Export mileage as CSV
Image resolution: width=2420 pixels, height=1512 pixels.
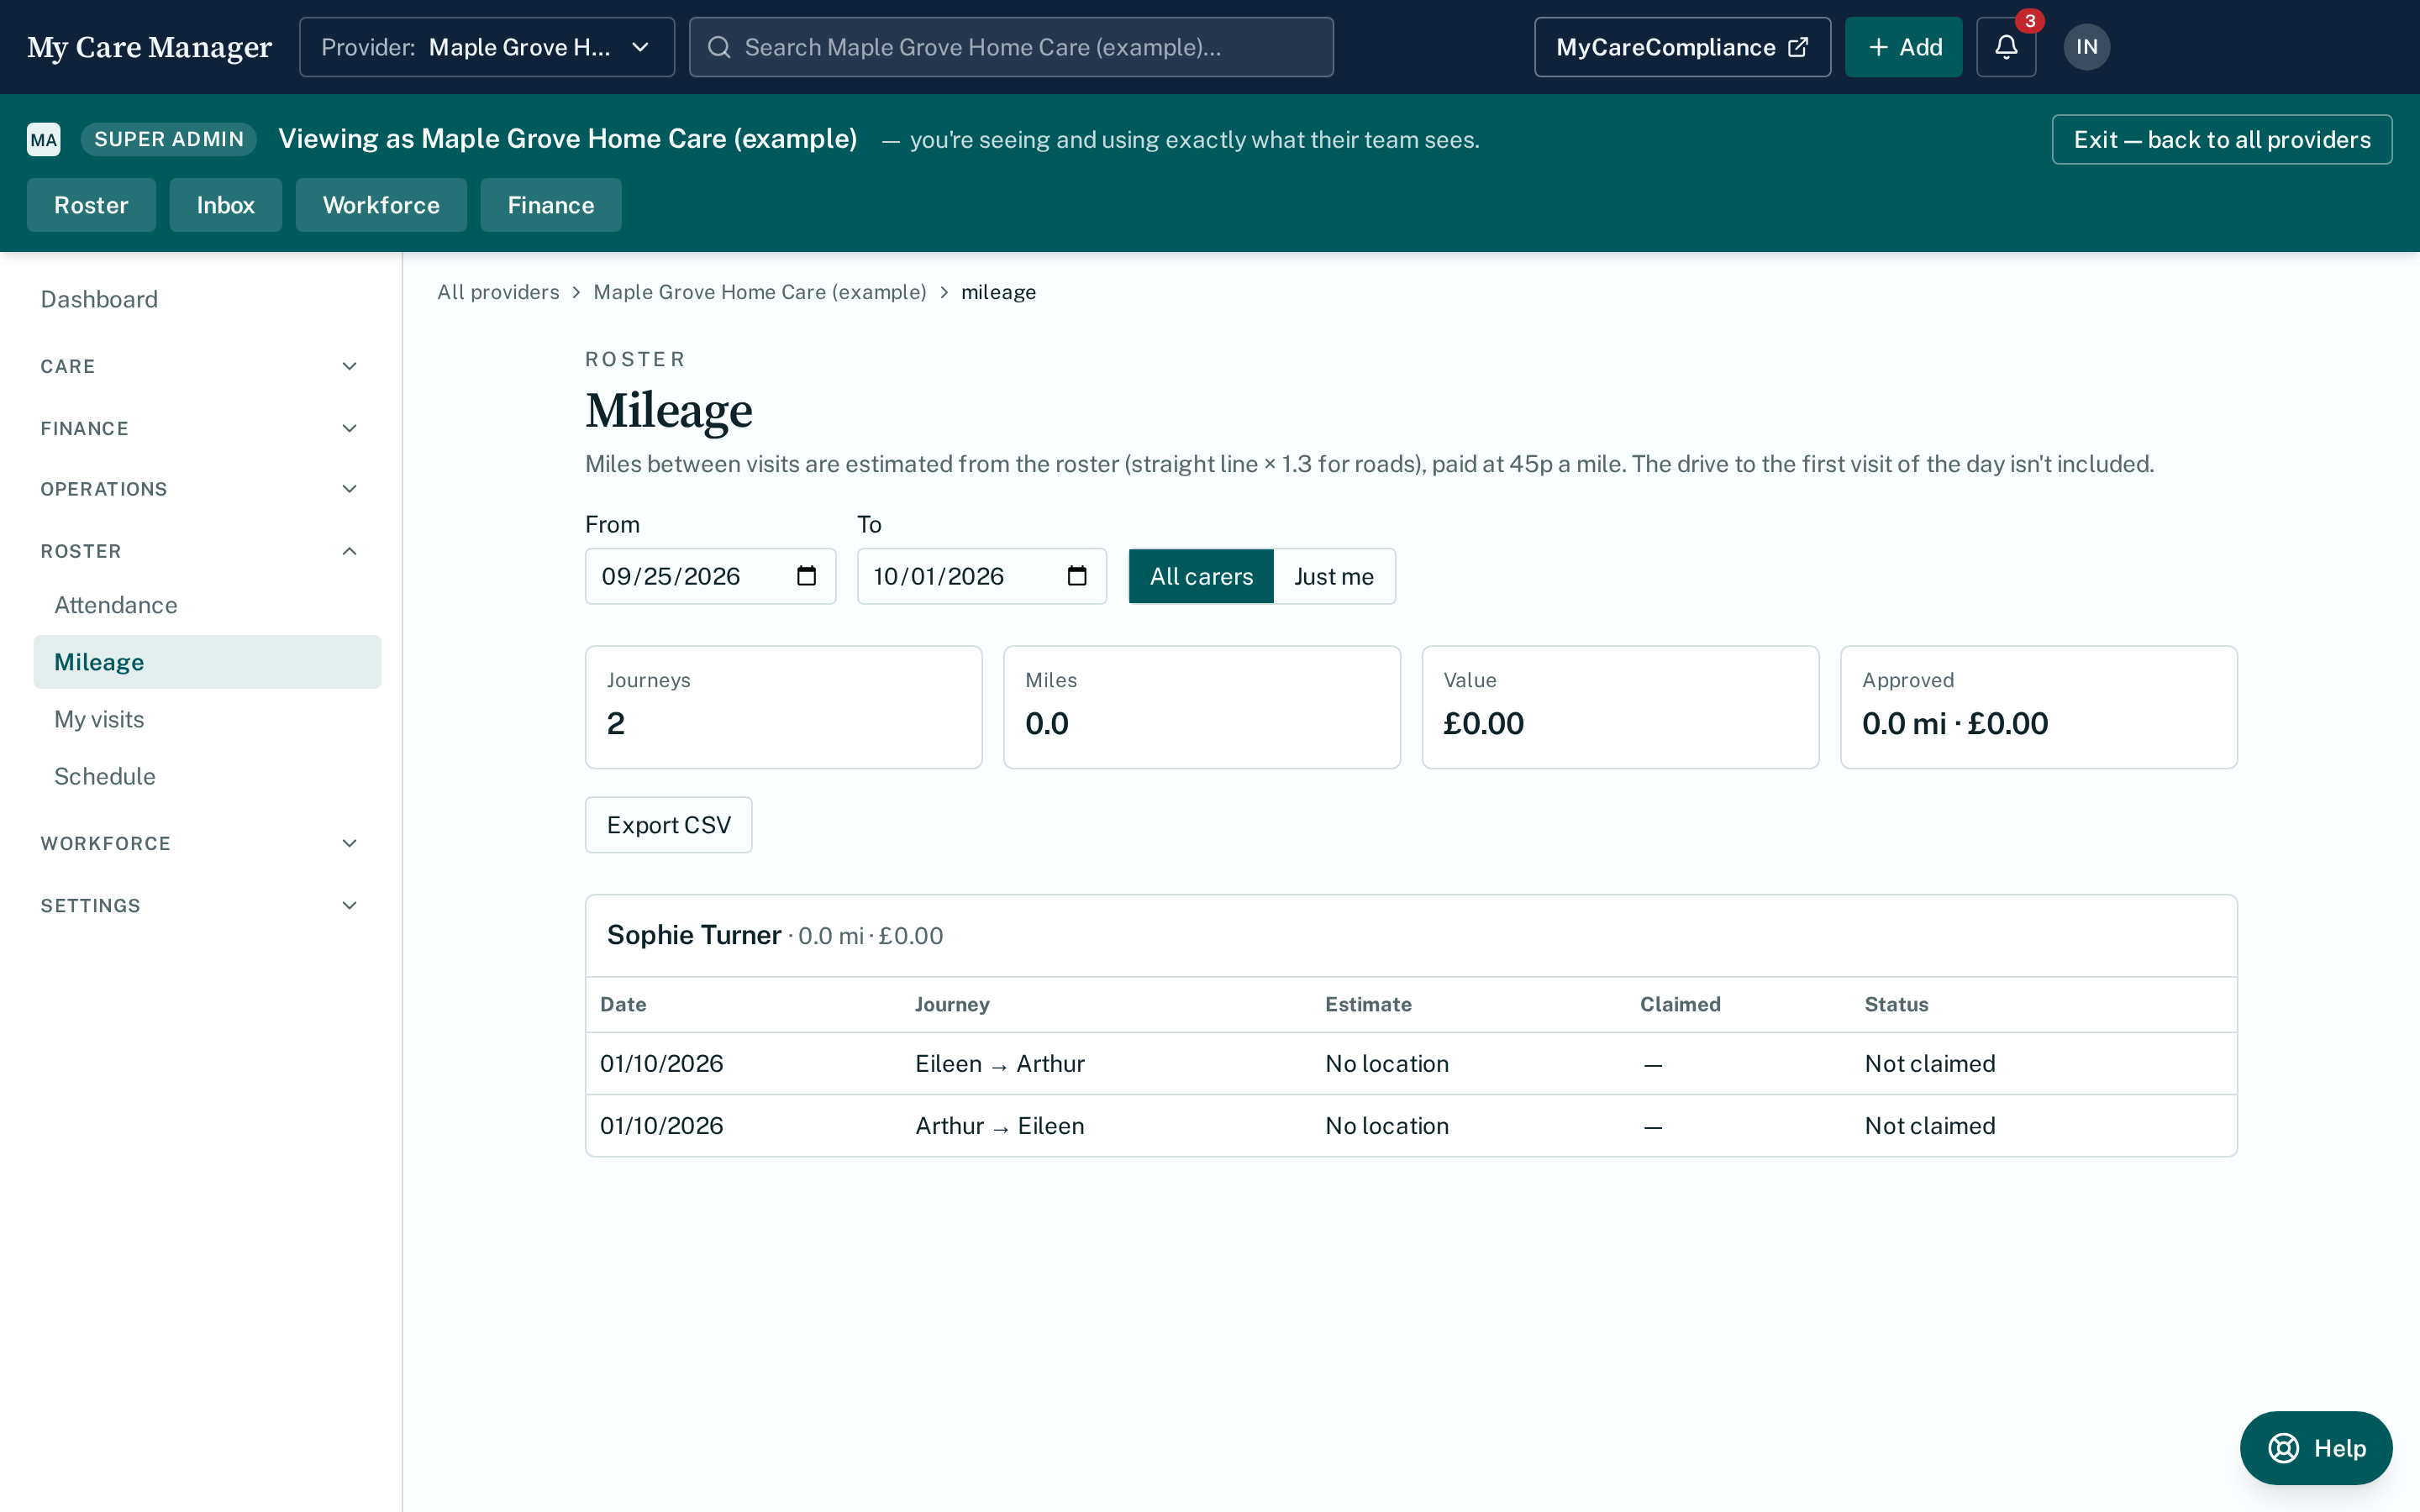[669, 825]
